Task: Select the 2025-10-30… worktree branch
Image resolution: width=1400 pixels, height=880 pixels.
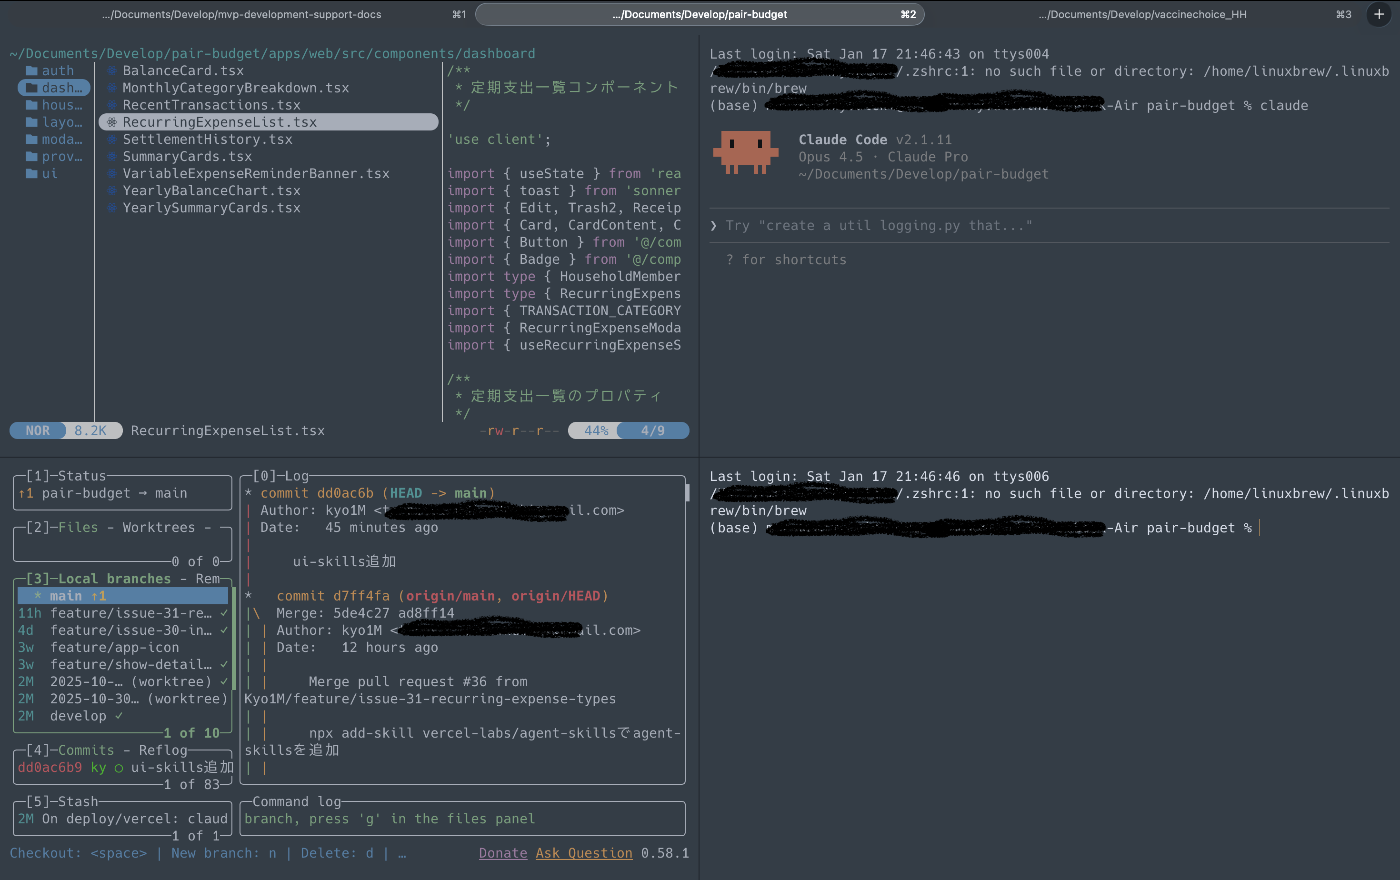Action: click(123, 699)
